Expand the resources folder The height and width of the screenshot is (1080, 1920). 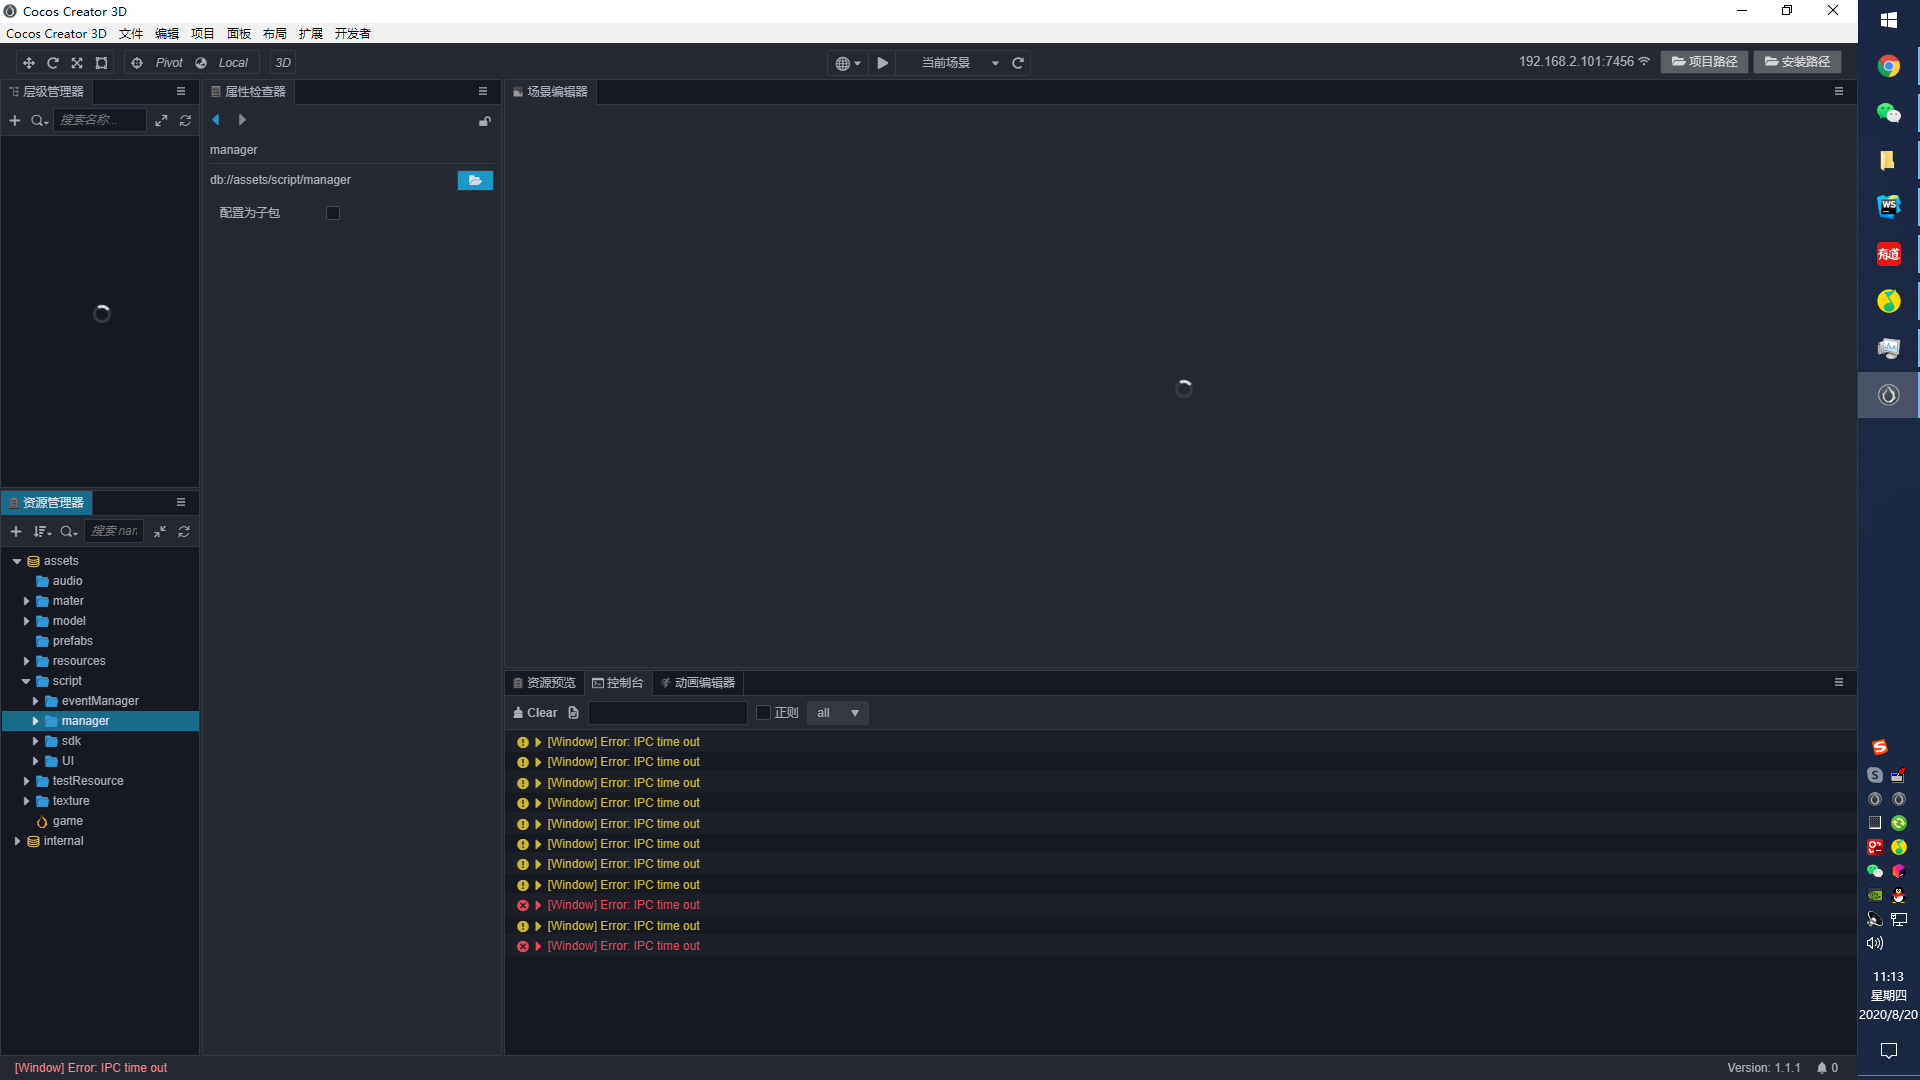[x=27, y=661]
